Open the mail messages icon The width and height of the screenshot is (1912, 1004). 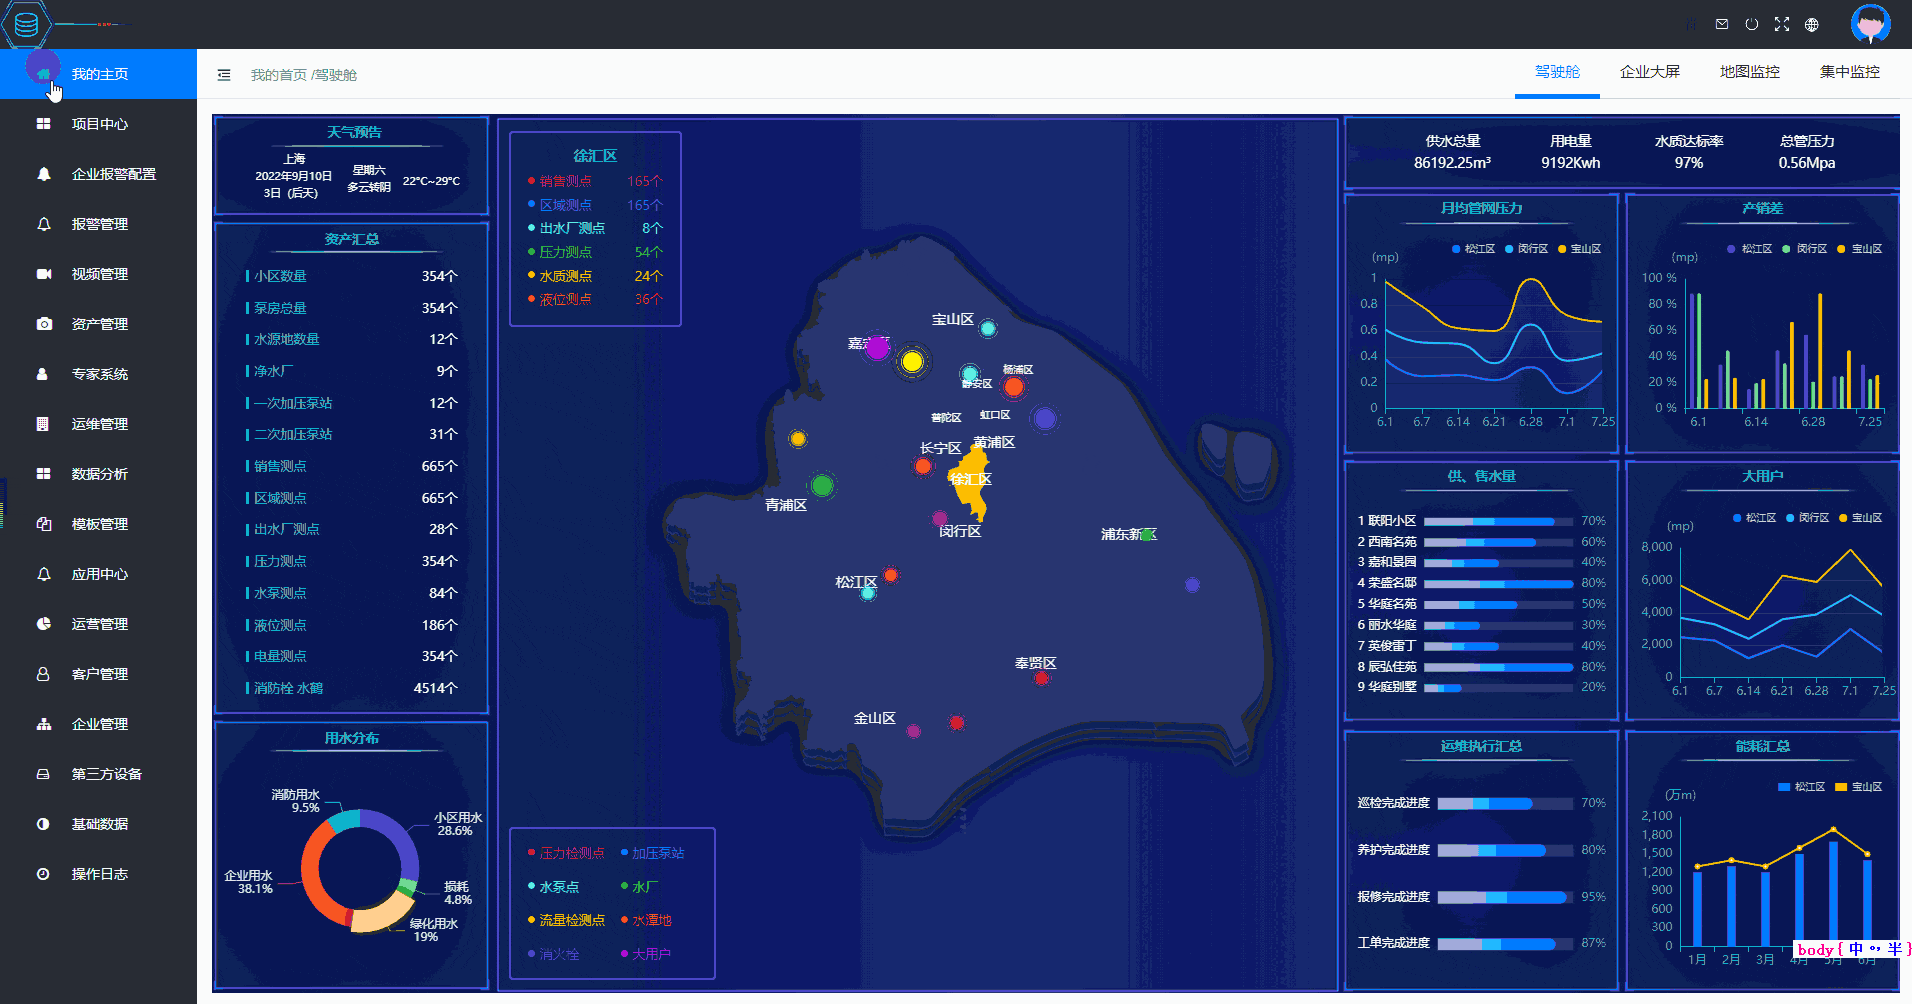coord(1722,24)
